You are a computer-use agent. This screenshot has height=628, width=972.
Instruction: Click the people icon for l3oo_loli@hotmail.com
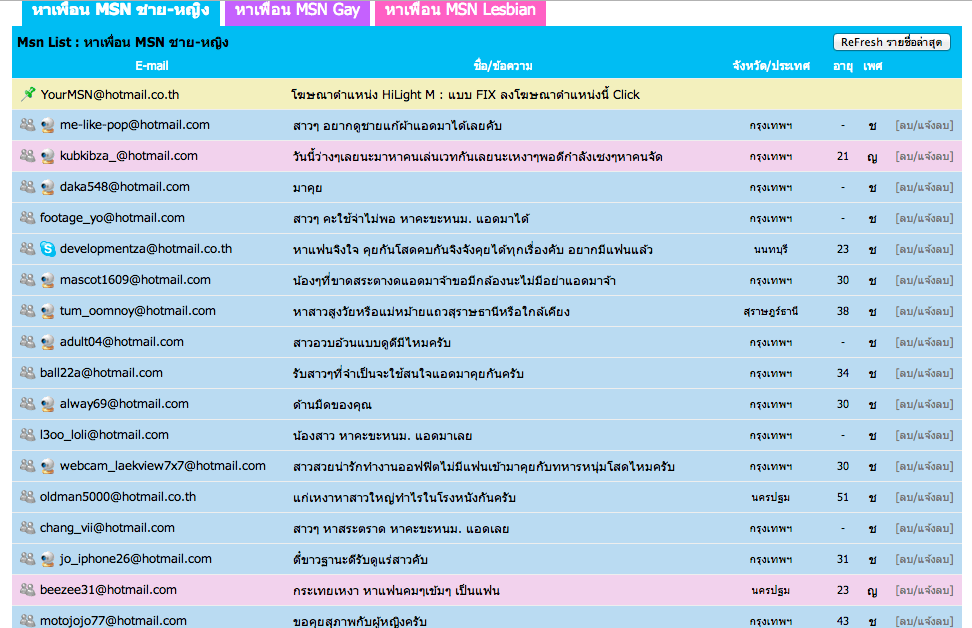pyautogui.click(x=27, y=435)
